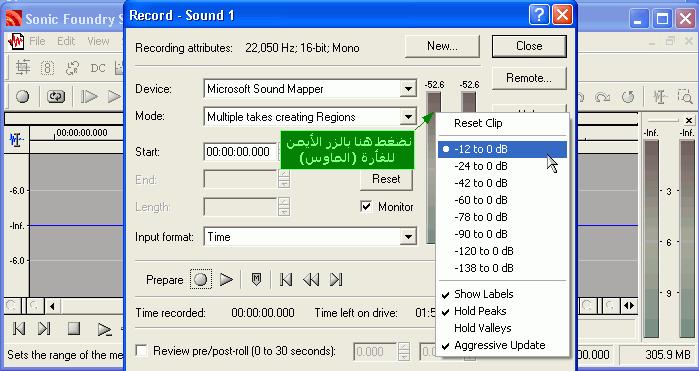Toggle Loop Playback in Sound Forge toolbar
Screen dimensions: 699x371
pyautogui.click(x=56, y=96)
